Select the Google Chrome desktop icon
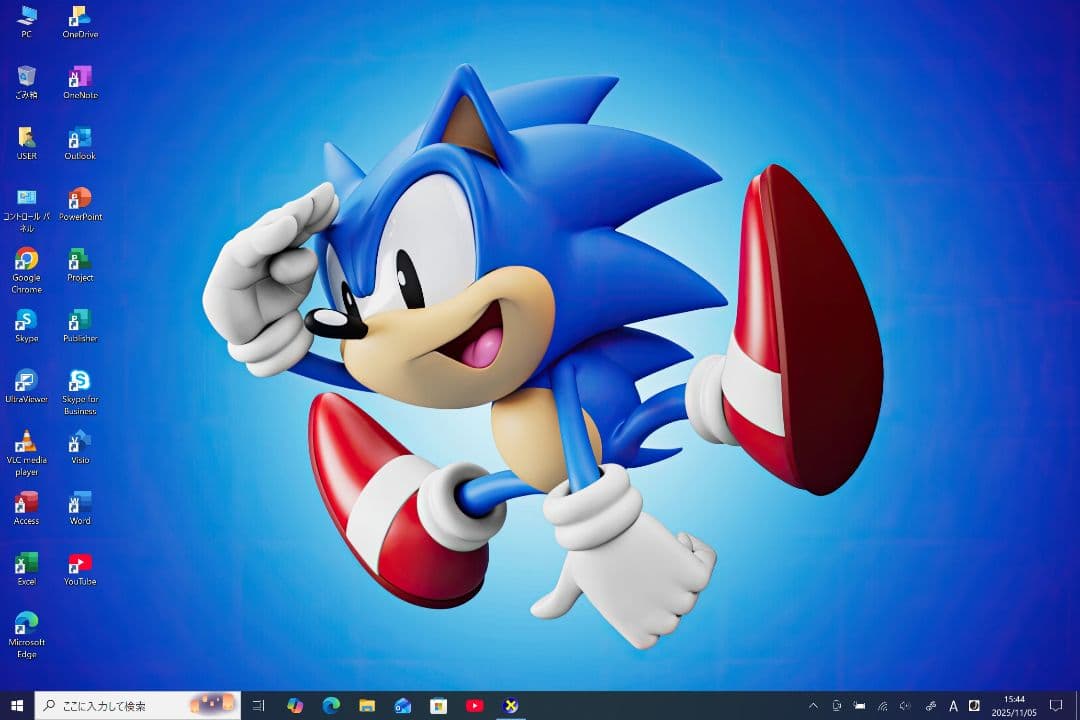1080x720 pixels. click(x=27, y=260)
